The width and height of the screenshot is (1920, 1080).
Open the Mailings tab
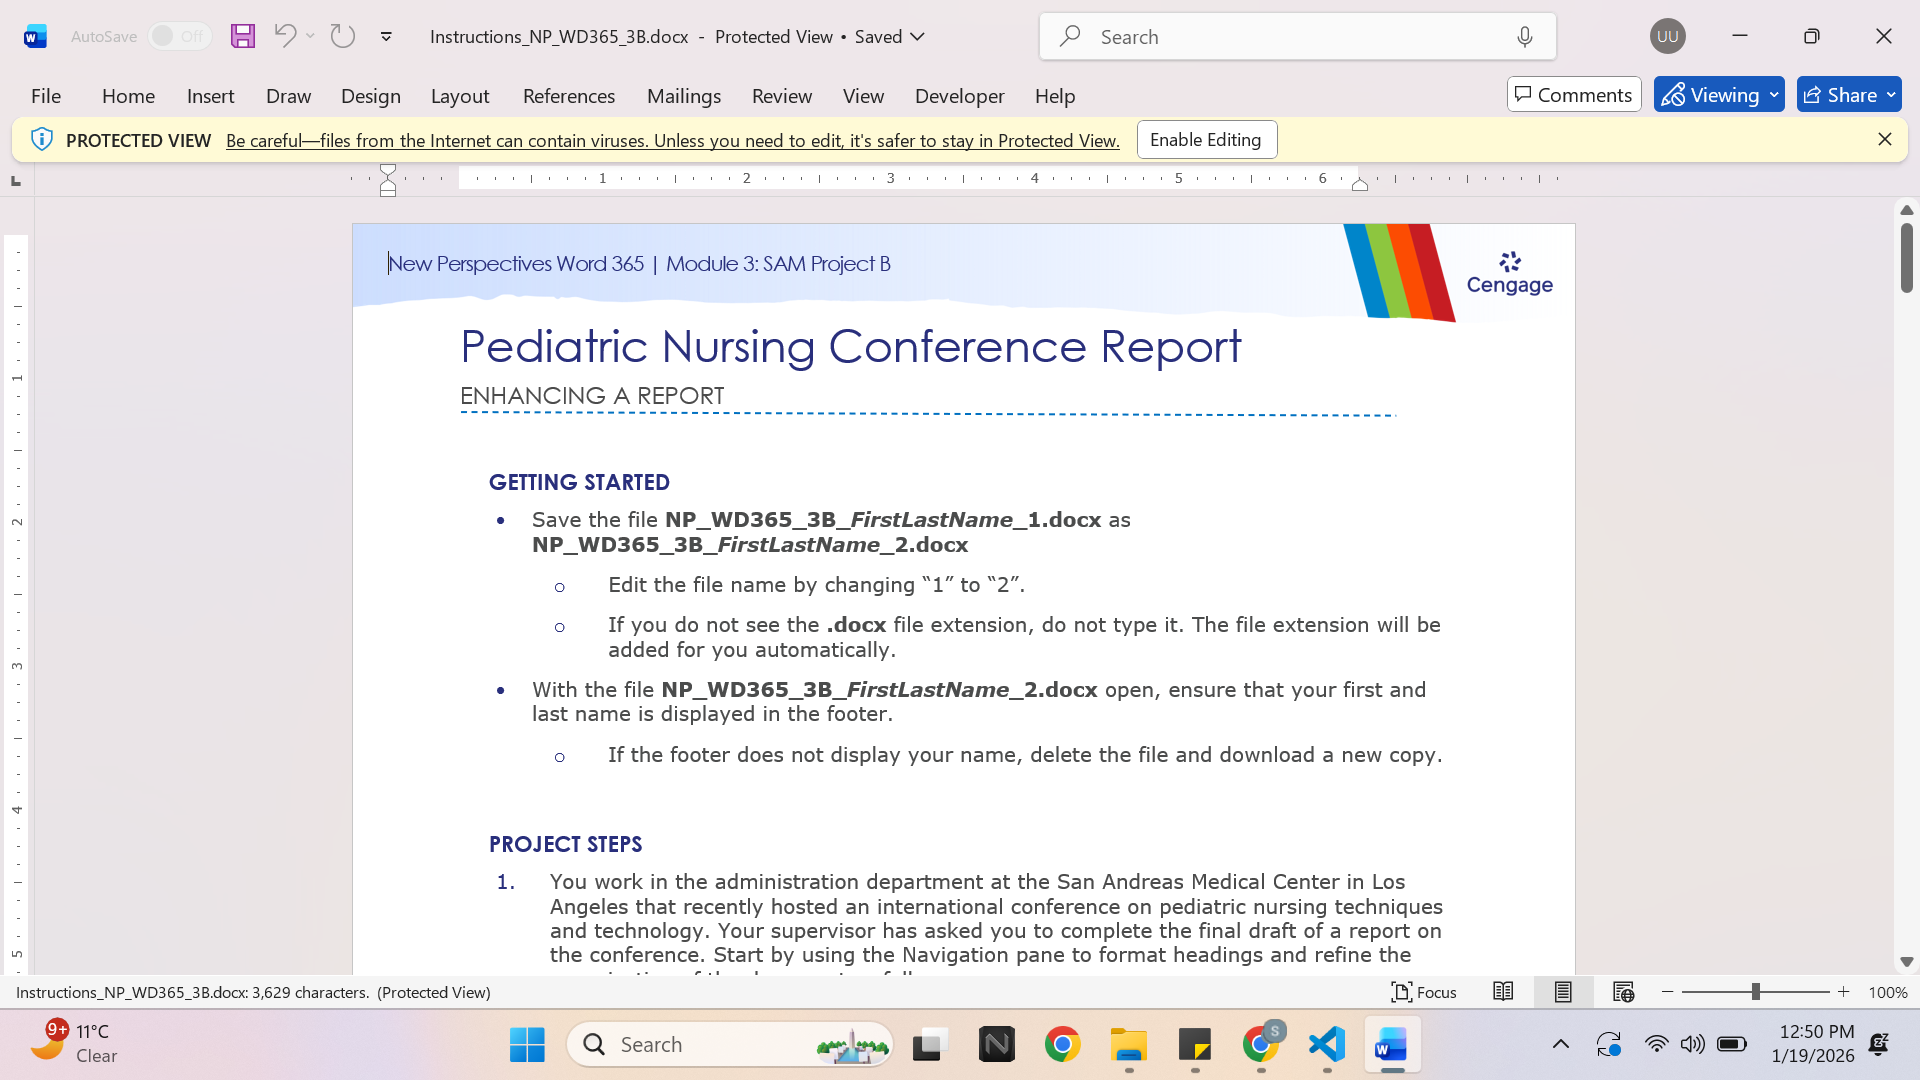[x=684, y=96]
